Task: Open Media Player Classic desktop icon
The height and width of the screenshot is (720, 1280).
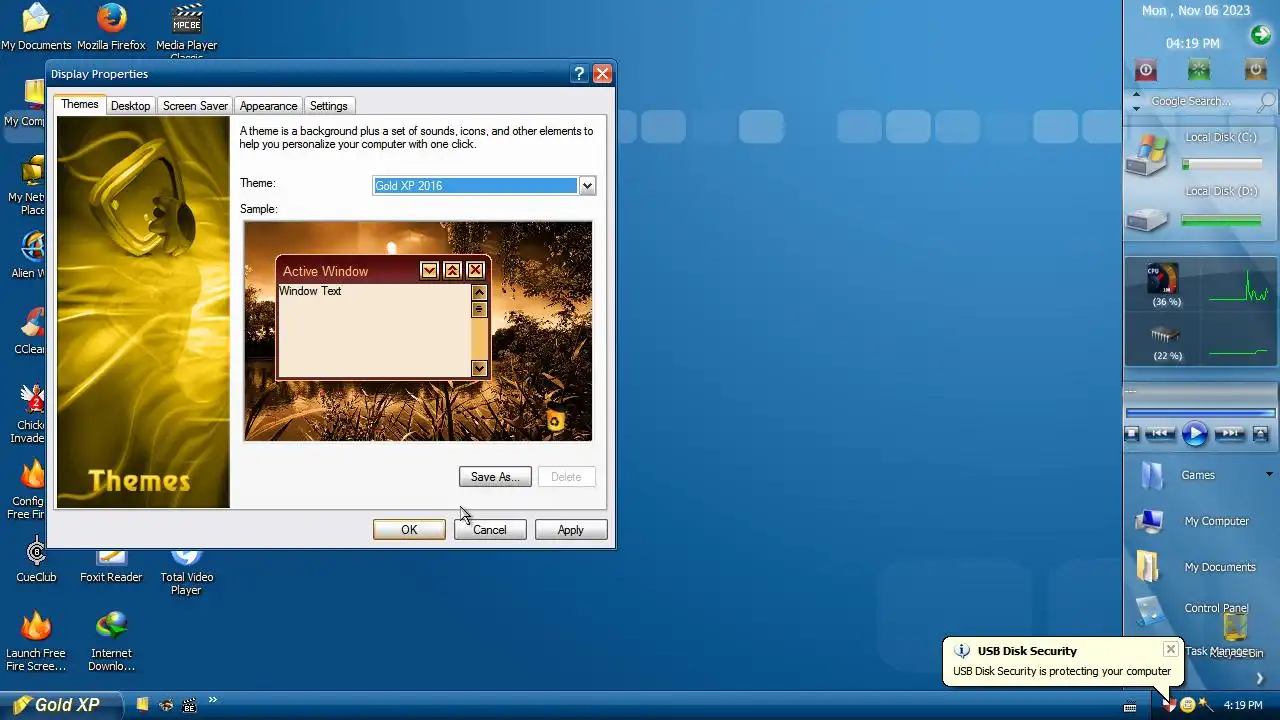Action: 186,27
